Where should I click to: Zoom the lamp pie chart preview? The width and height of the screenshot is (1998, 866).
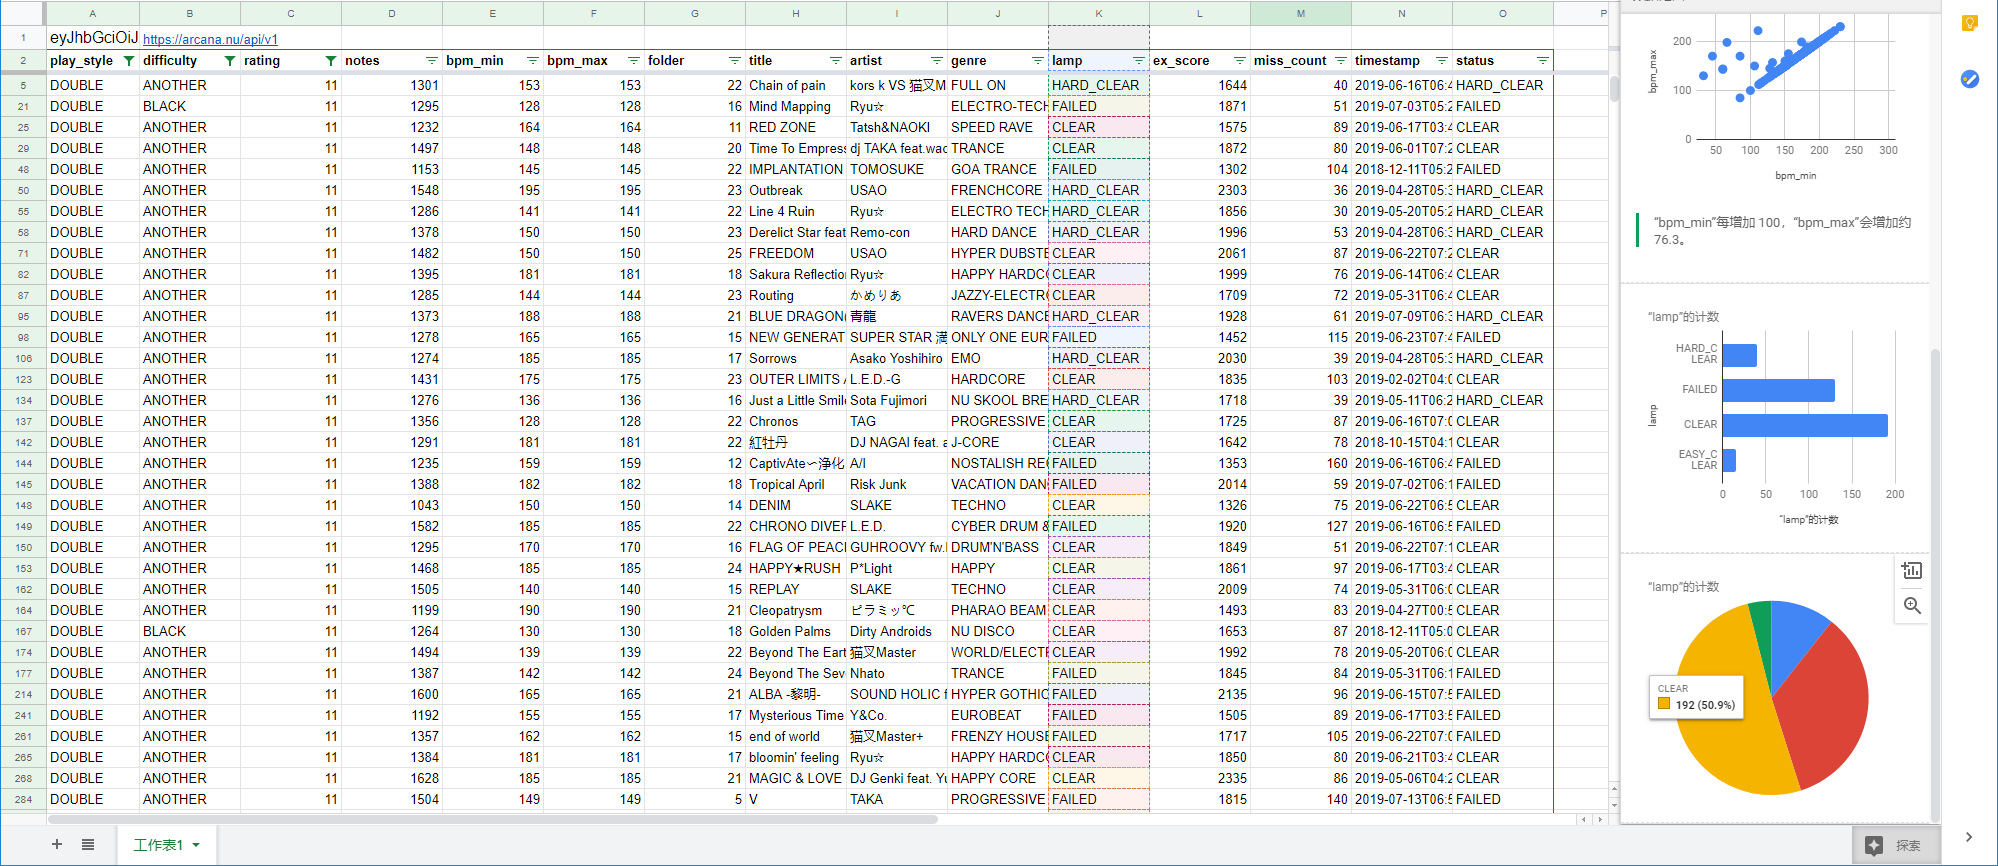(x=1912, y=606)
